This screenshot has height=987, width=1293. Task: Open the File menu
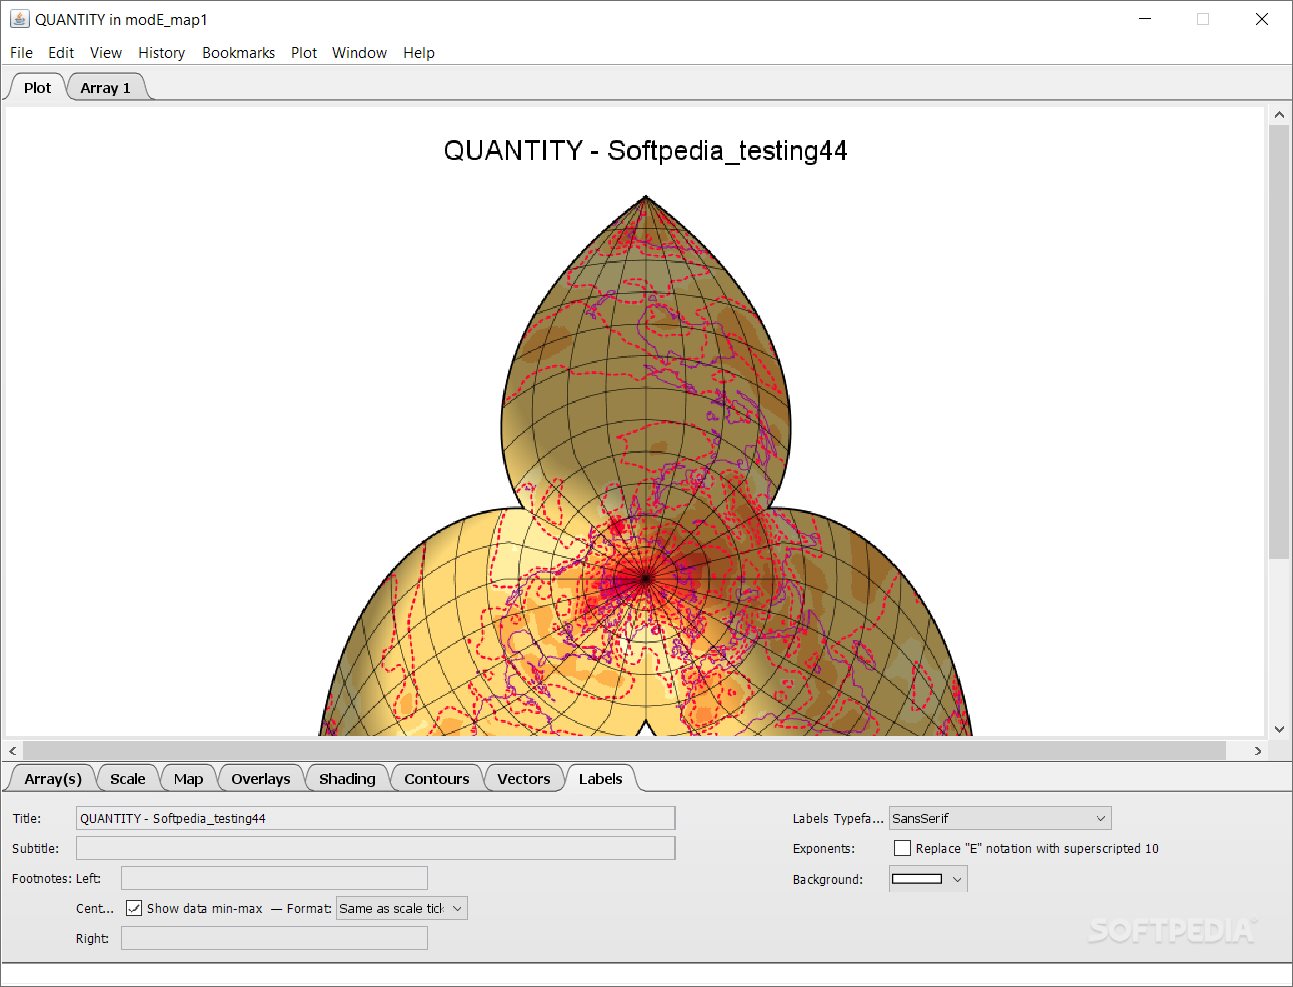(21, 53)
